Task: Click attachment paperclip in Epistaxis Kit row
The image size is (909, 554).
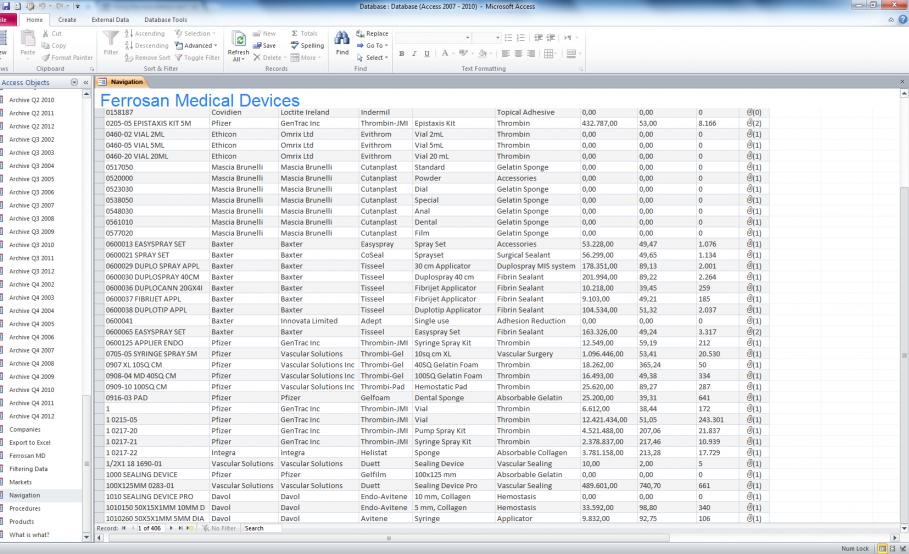Action: [754, 123]
